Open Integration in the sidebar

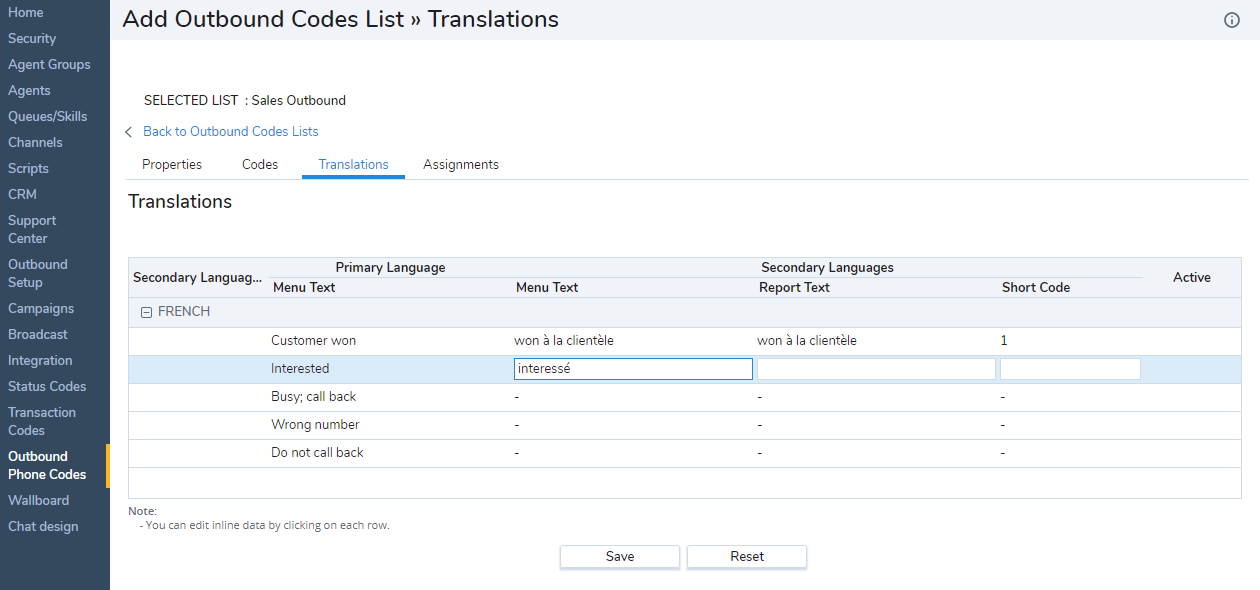[40, 361]
